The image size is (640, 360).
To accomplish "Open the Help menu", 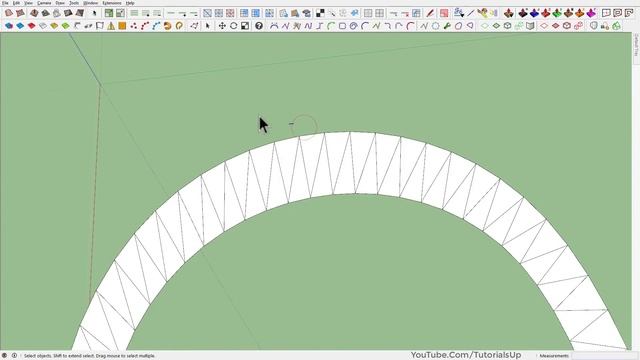I will [x=130, y=3].
